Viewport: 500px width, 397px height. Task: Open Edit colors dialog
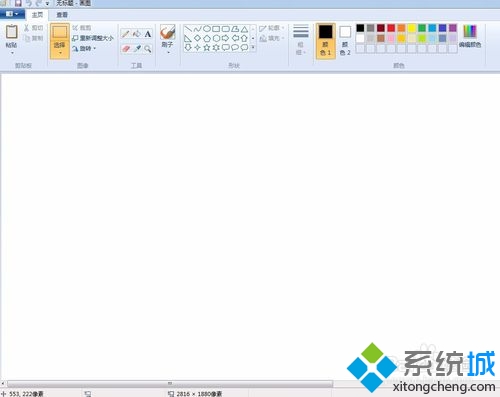click(470, 36)
